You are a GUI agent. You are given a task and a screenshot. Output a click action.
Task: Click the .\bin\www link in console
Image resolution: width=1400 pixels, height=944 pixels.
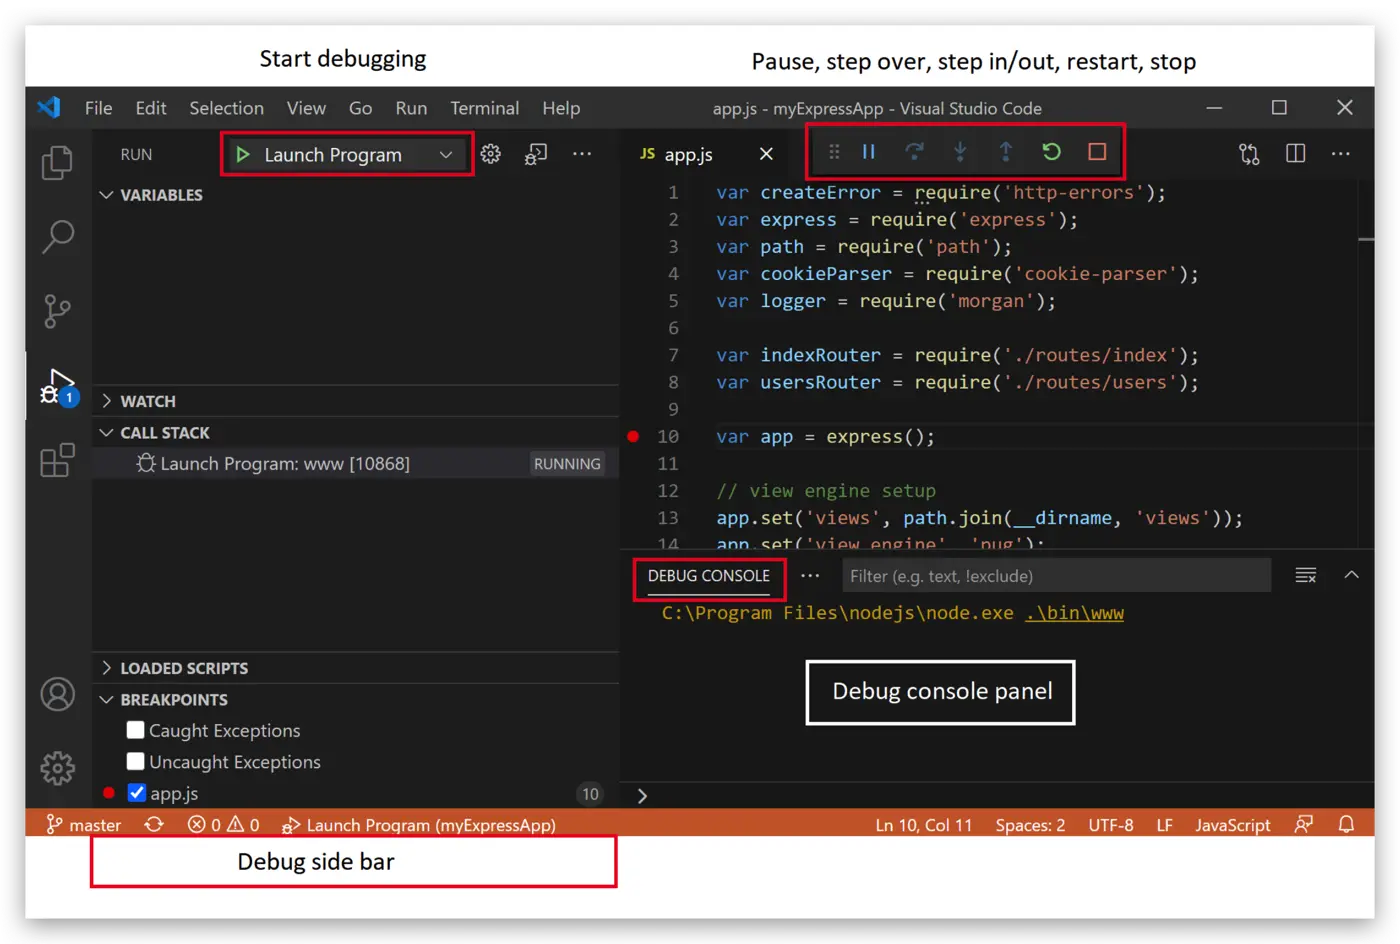tap(1074, 613)
